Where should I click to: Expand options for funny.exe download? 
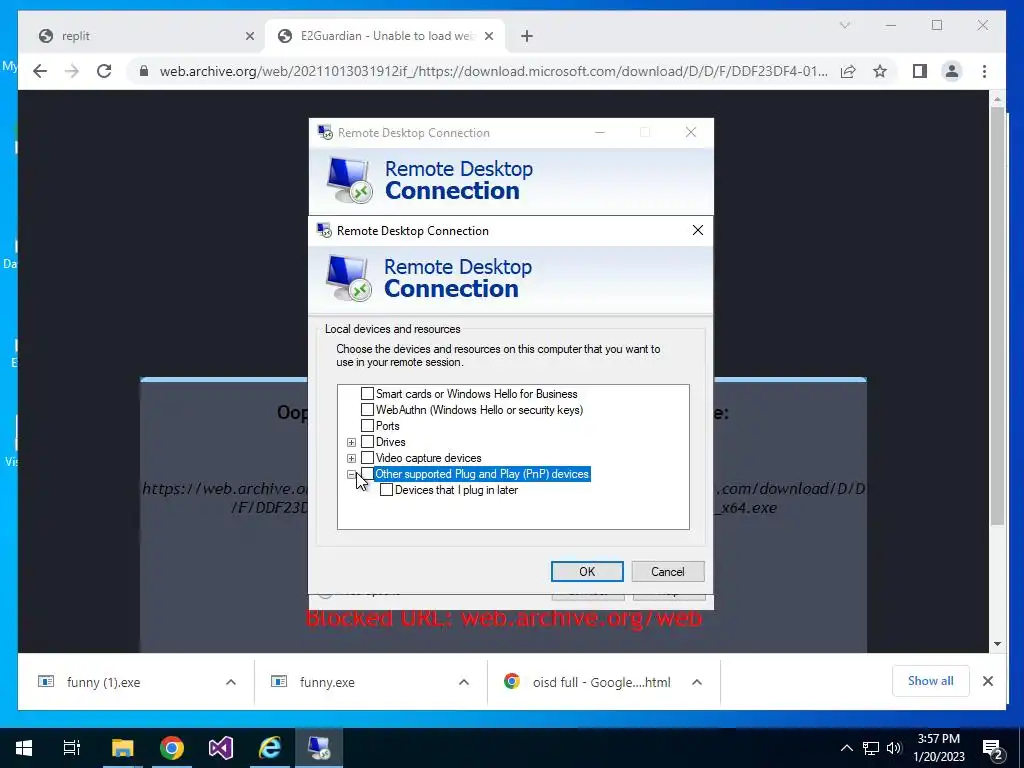coord(464,682)
